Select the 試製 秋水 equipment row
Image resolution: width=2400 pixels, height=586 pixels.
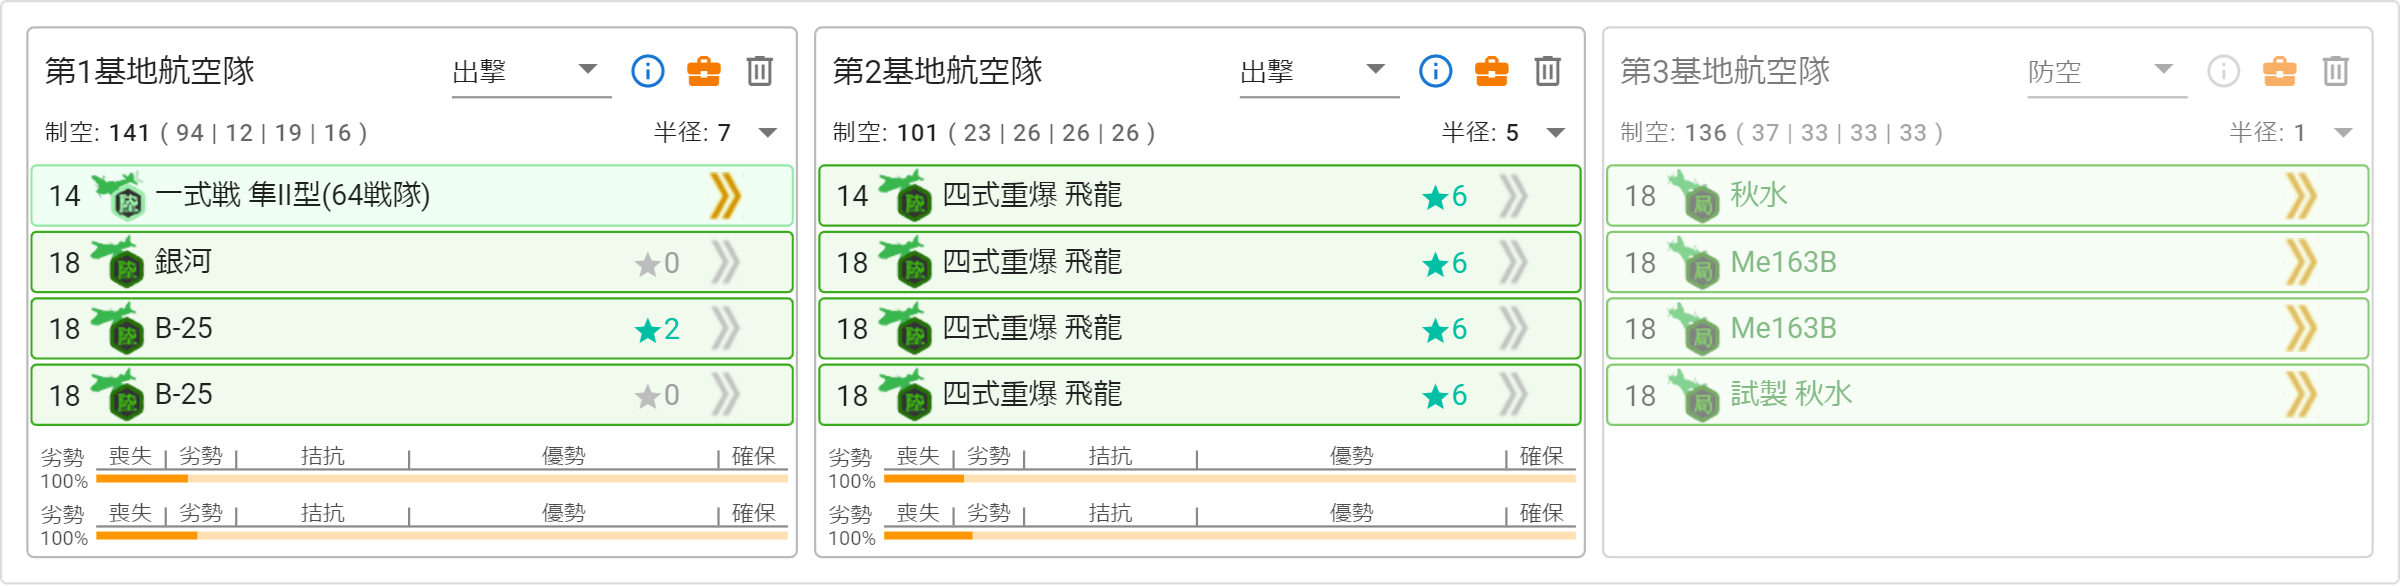point(1987,395)
